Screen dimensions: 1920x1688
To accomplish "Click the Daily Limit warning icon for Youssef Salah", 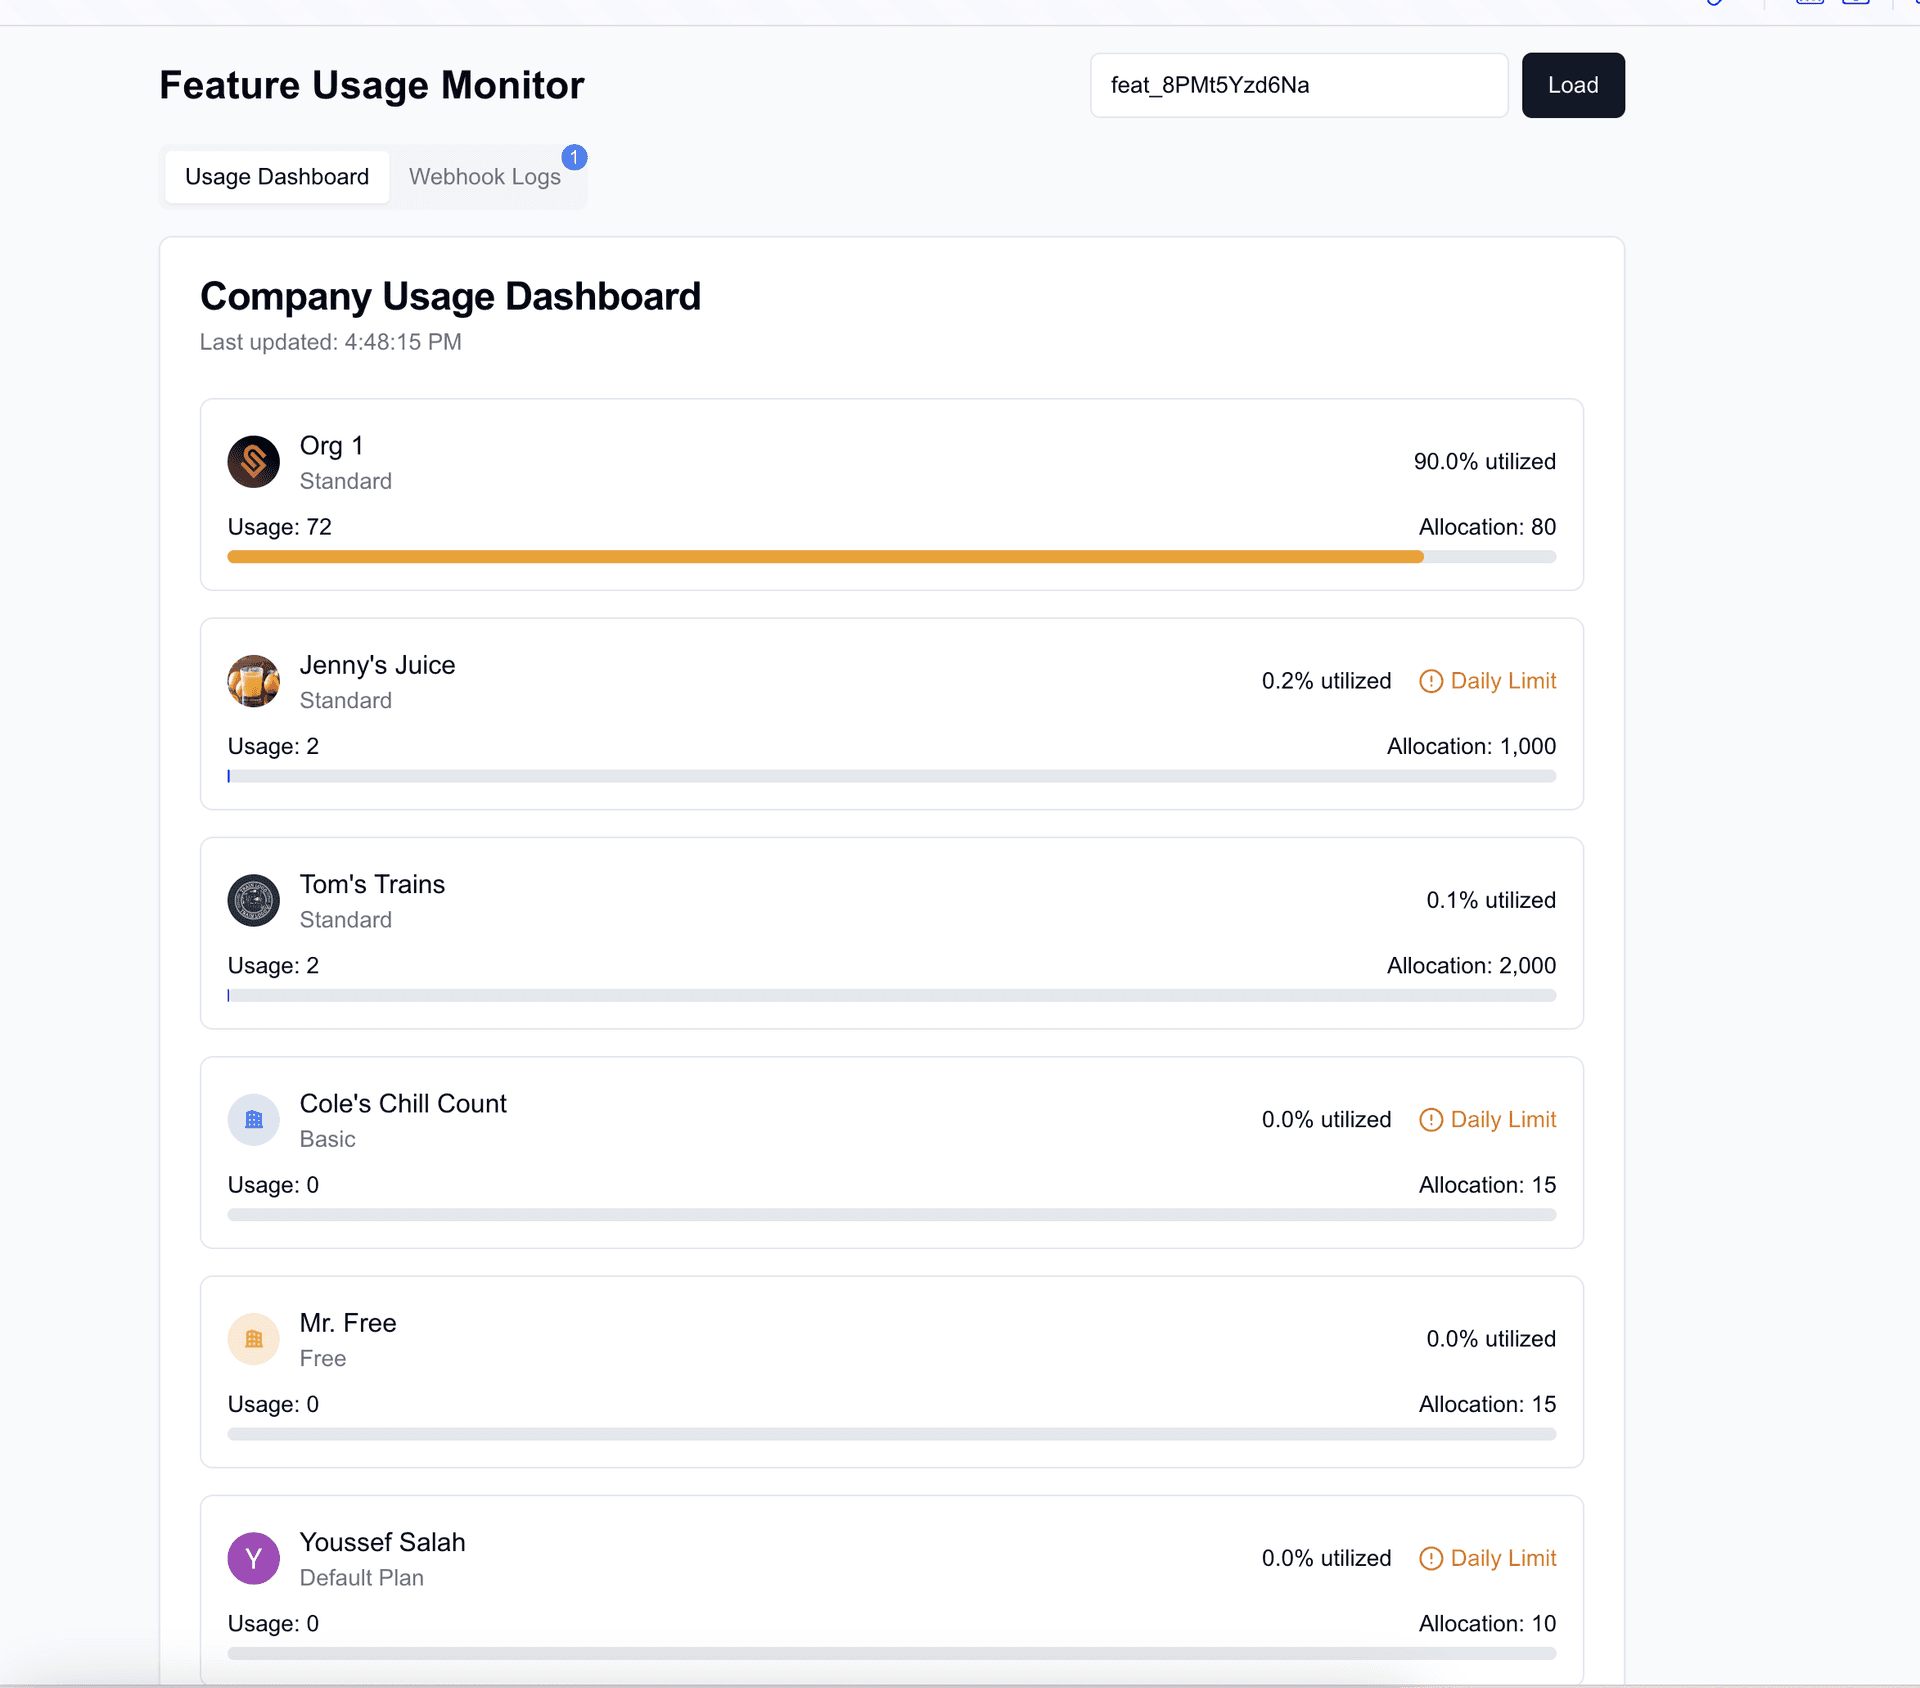I will 1431,1558.
